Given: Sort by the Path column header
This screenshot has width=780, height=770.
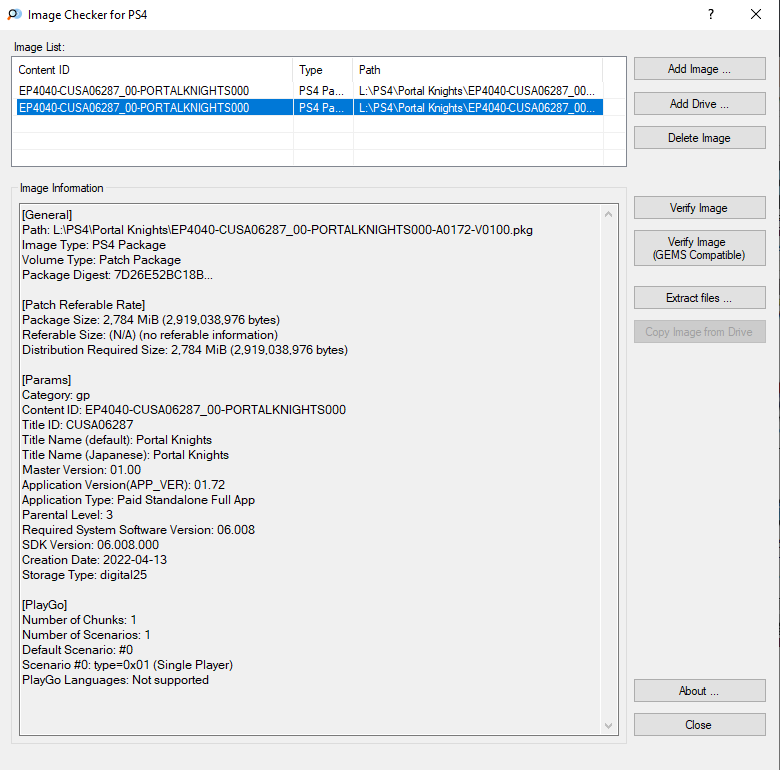Looking at the screenshot, I should 478,70.
